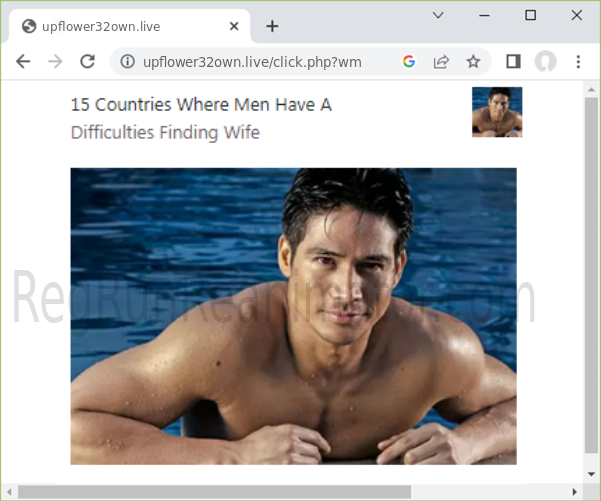Reload the current page
This screenshot has width=601, height=501.
(87, 62)
